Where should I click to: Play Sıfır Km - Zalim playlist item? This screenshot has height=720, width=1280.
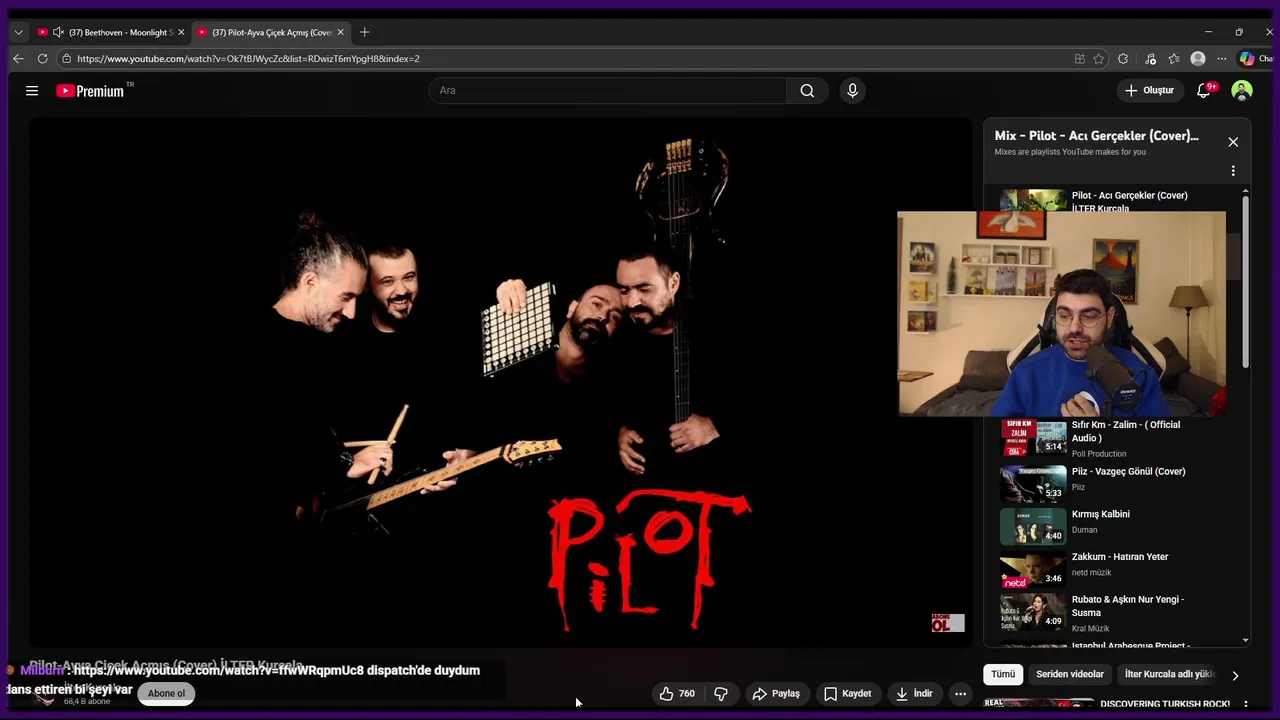(1115, 438)
